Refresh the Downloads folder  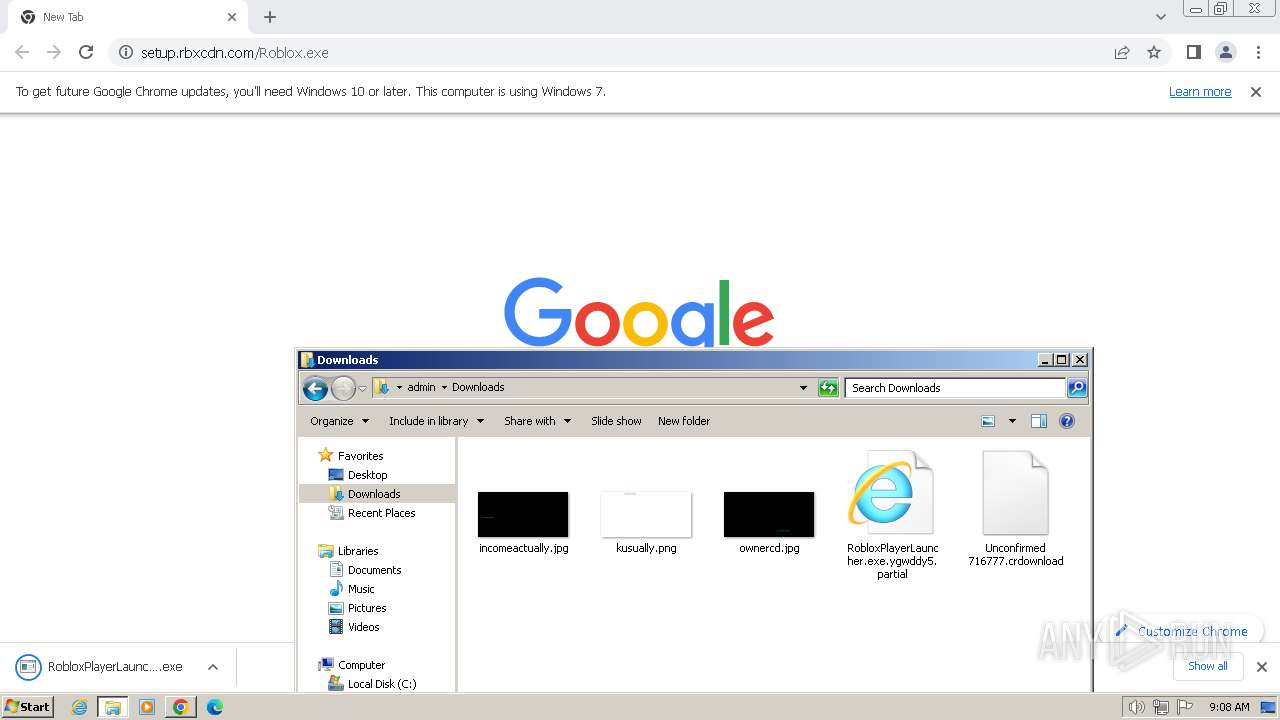coord(828,388)
